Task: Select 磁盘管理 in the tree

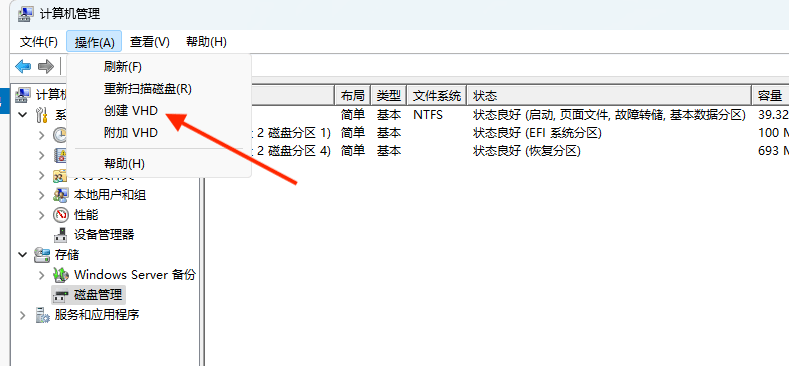Action: coord(98,295)
